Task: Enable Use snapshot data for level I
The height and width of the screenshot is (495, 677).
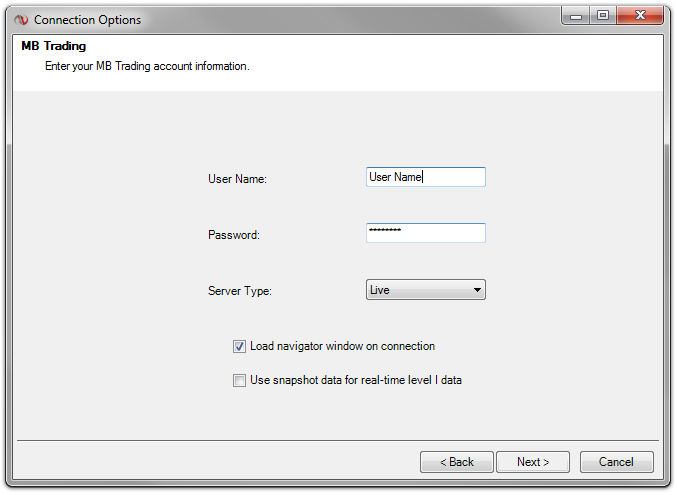Action: (x=239, y=381)
